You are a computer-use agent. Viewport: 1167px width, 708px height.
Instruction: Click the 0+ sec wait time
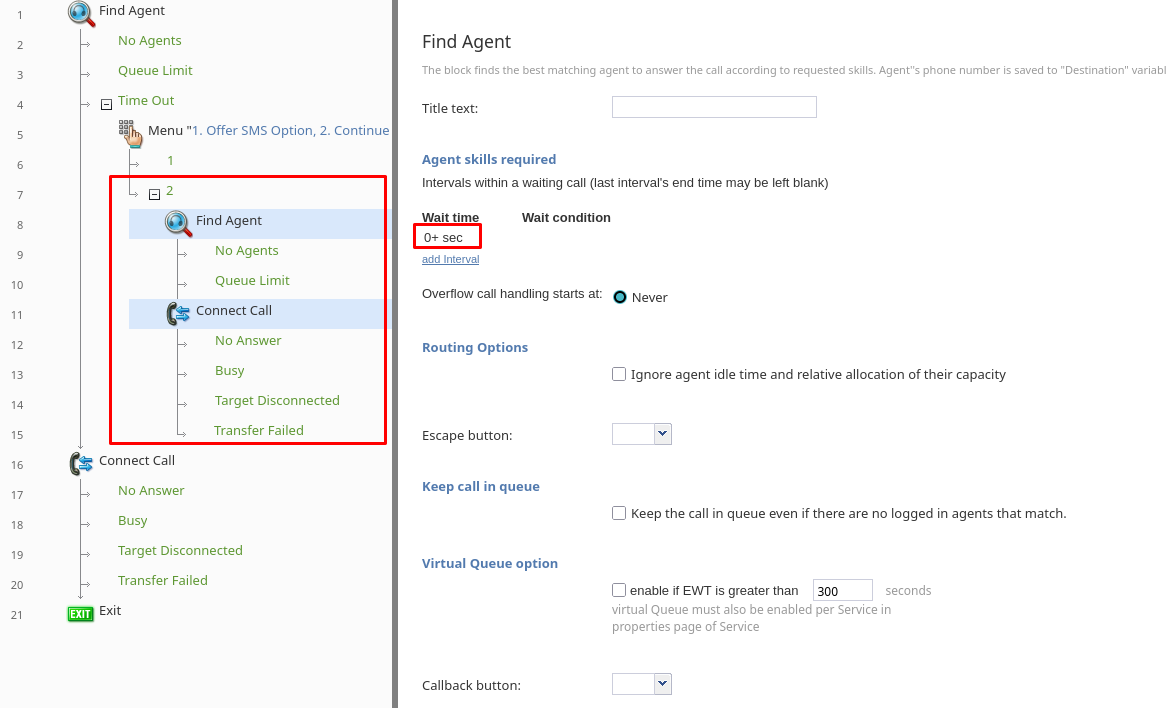(x=444, y=237)
